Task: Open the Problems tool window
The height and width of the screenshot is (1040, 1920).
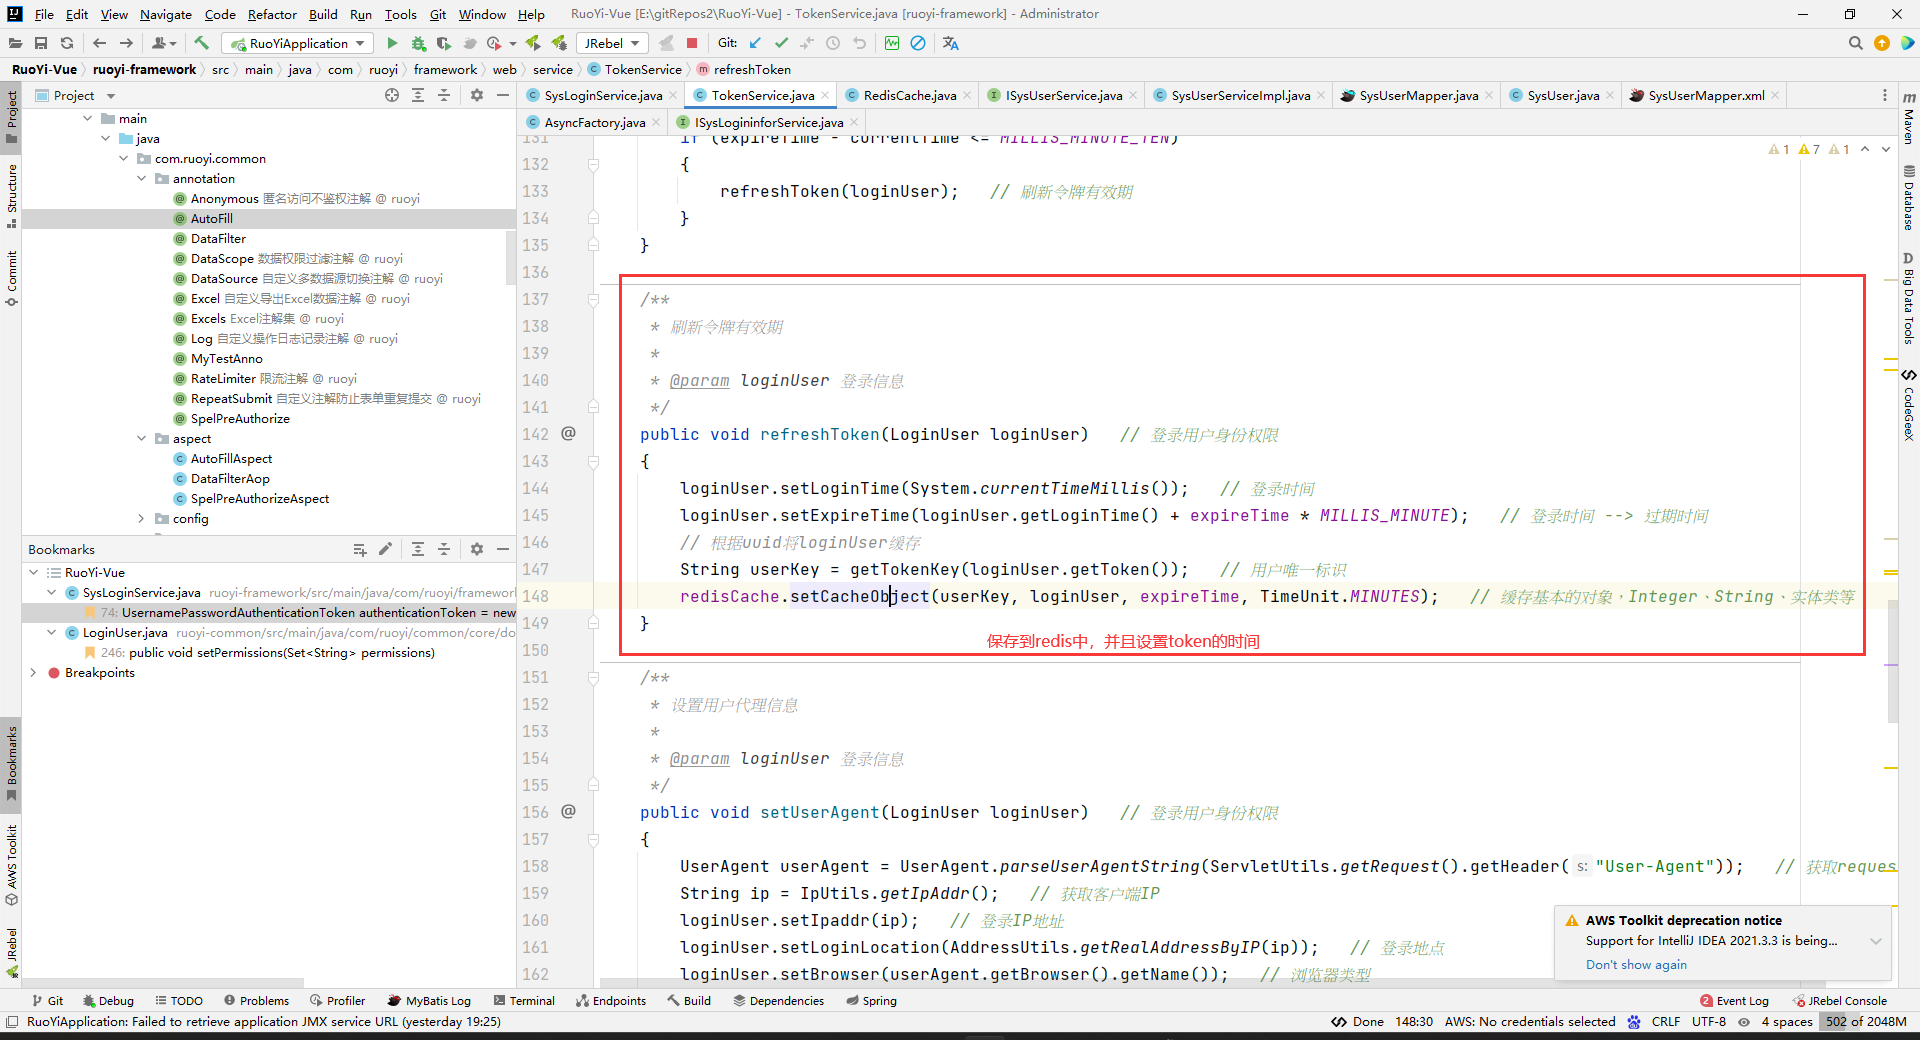Action: tap(257, 1000)
